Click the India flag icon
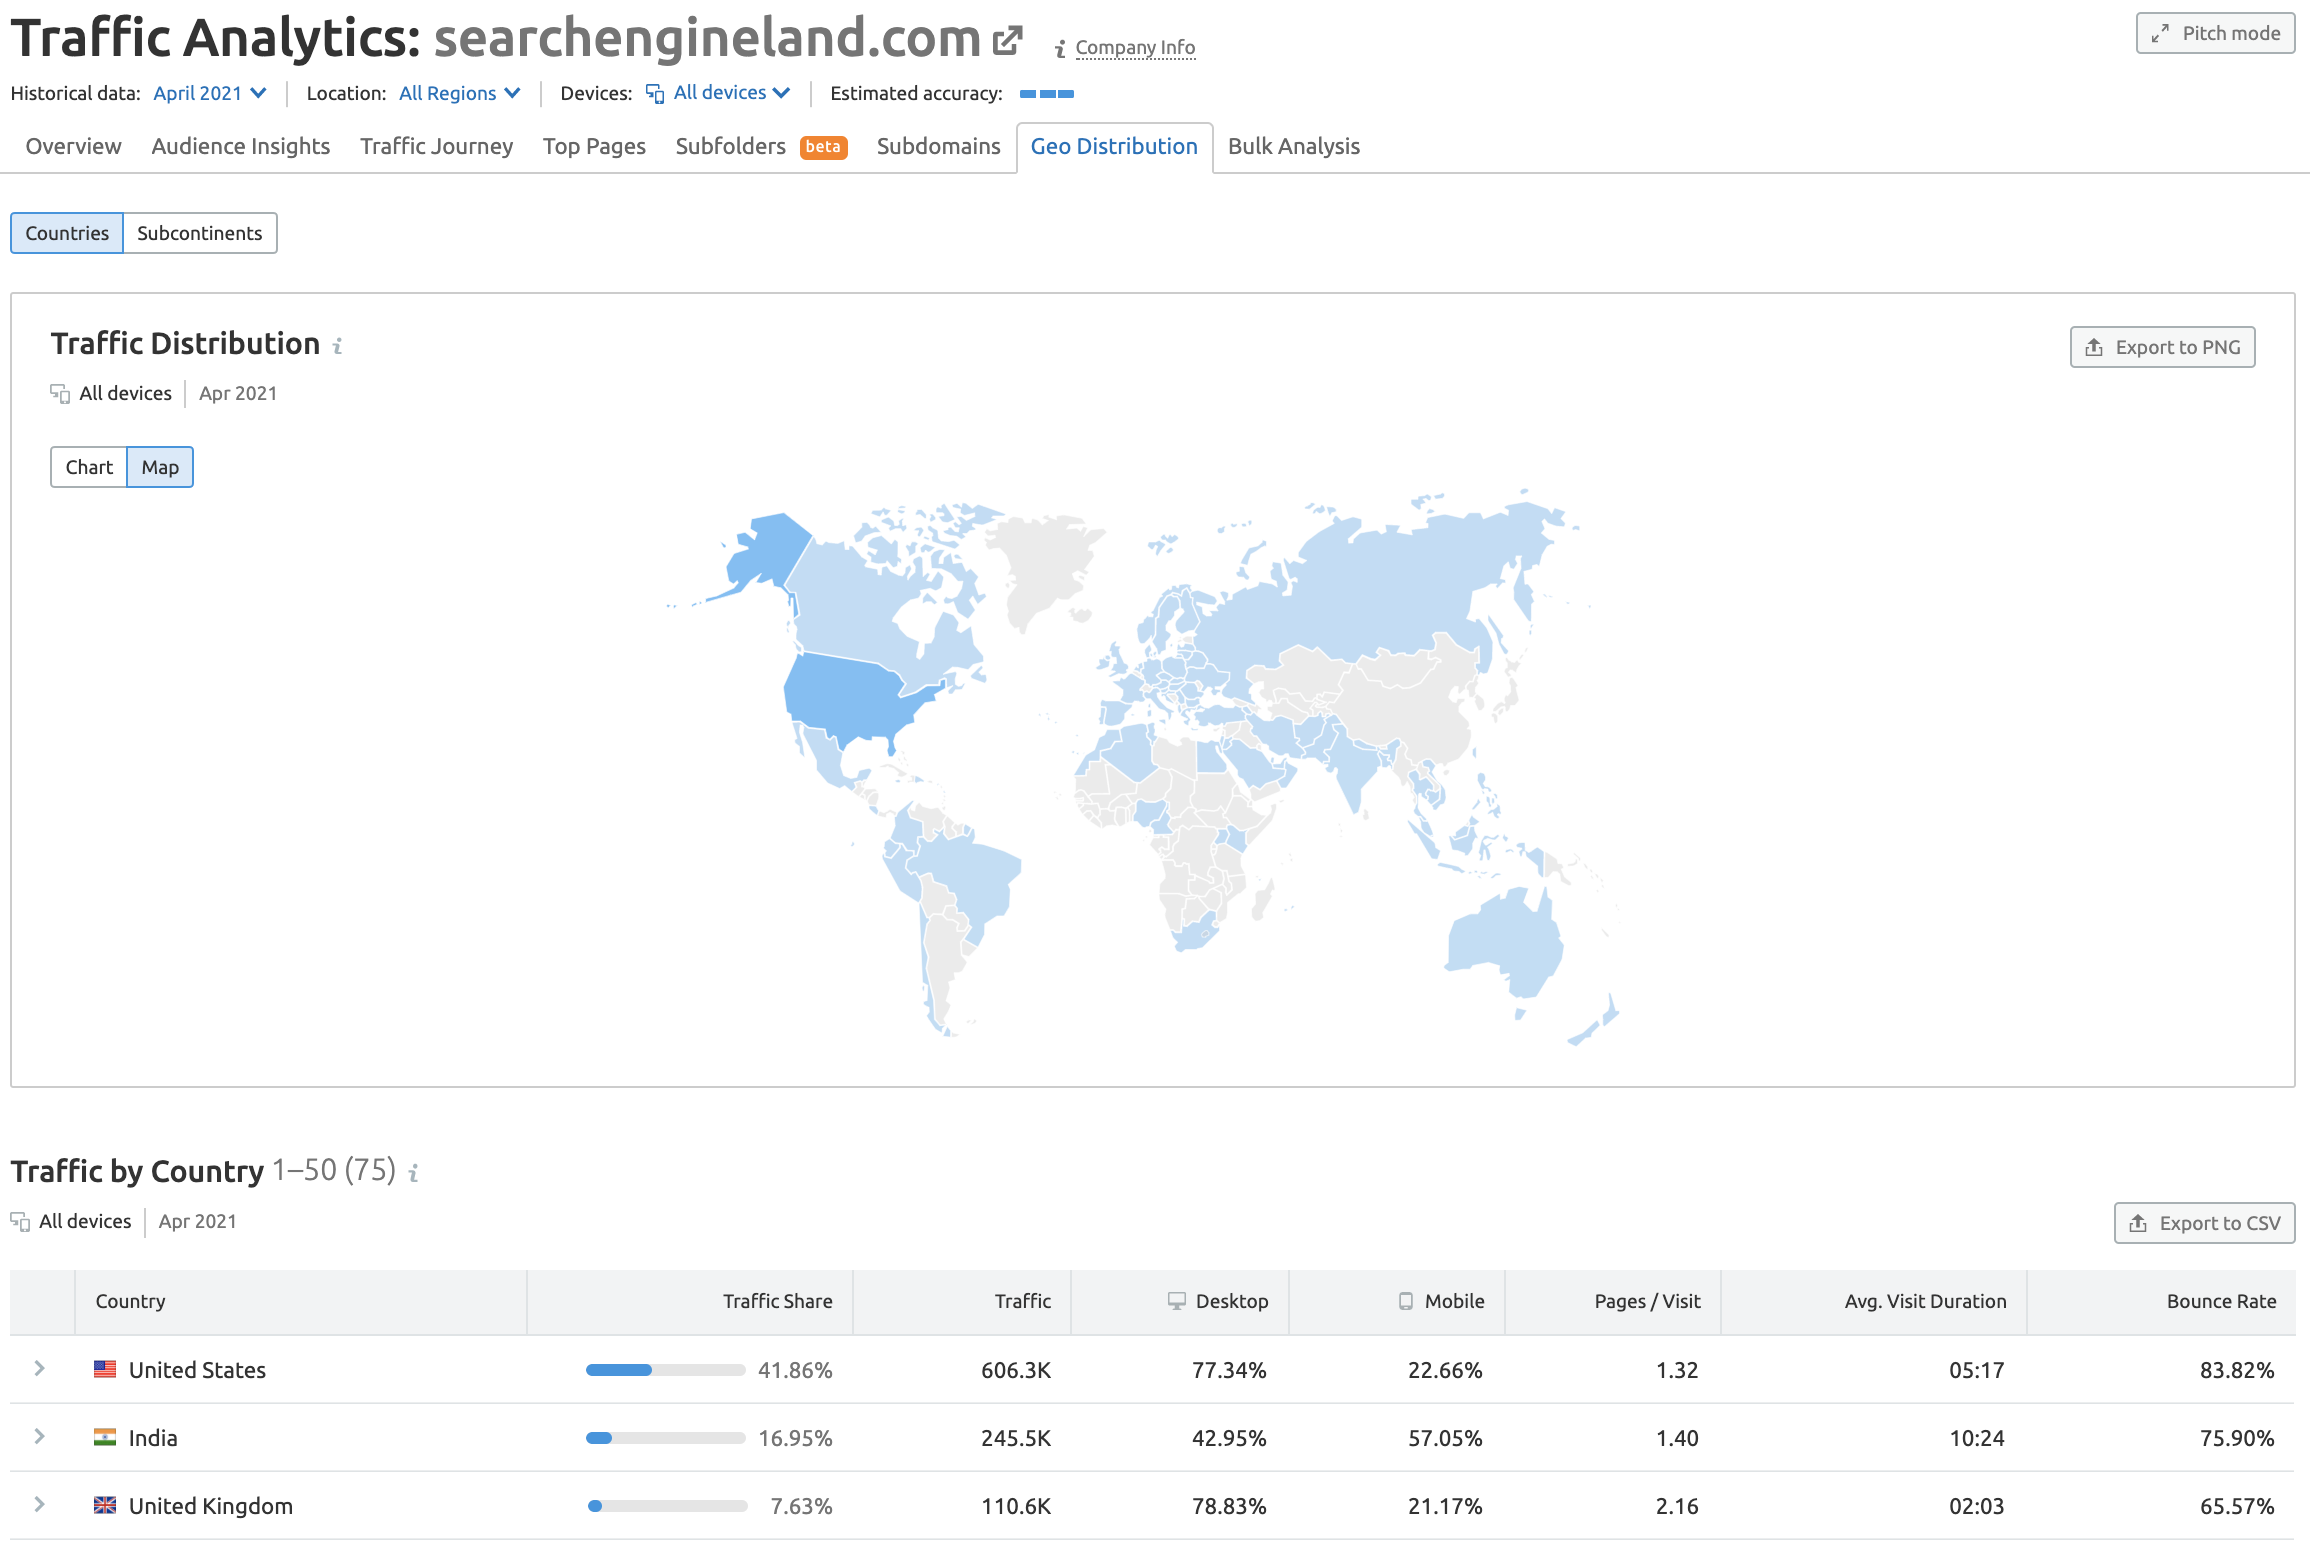This screenshot has width=2310, height=1542. (105, 1437)
